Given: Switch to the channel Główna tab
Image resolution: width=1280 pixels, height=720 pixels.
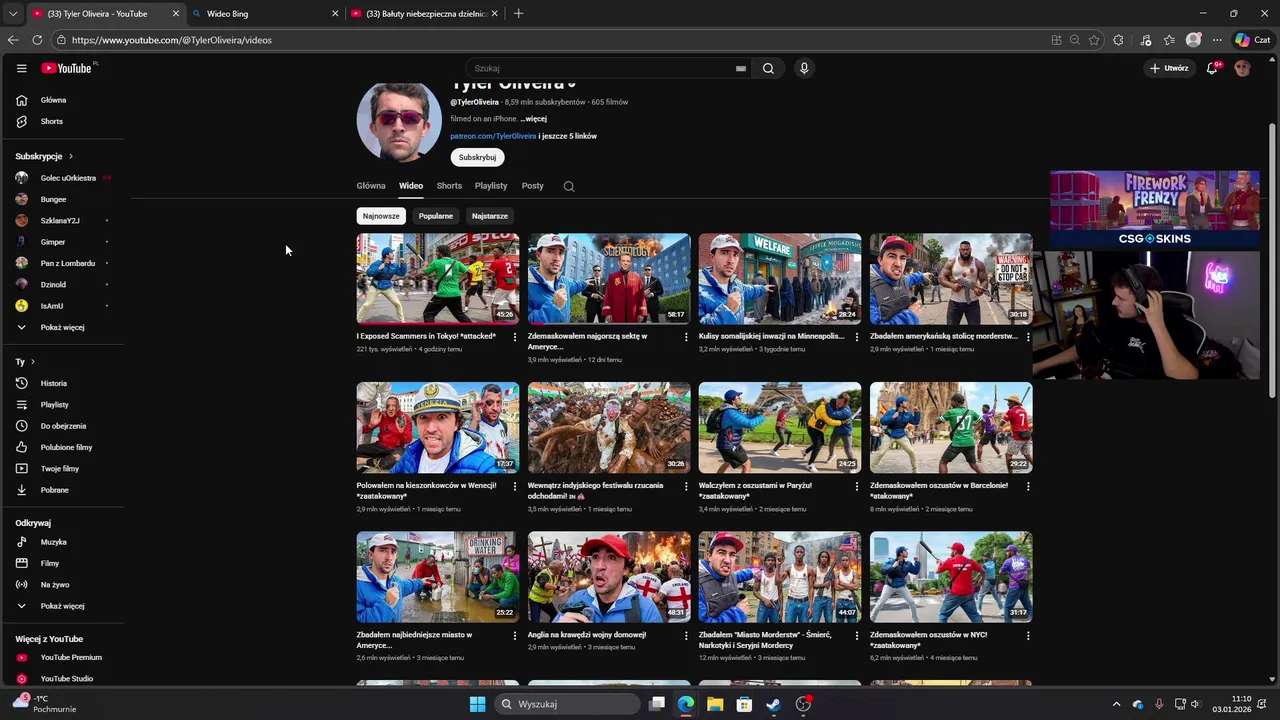Looking at the screenshot, I should point(371,186).
